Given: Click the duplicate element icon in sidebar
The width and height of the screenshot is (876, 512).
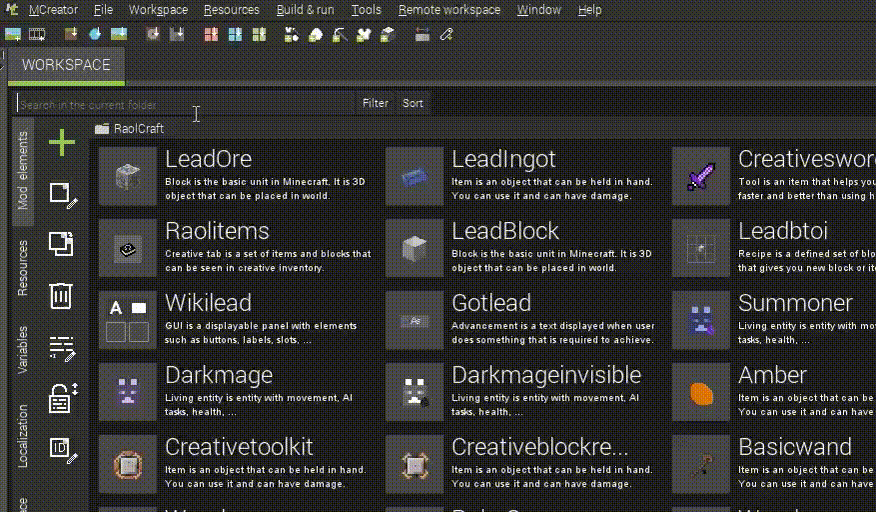Looking at the screenshot, I should (x=61, y=244).
